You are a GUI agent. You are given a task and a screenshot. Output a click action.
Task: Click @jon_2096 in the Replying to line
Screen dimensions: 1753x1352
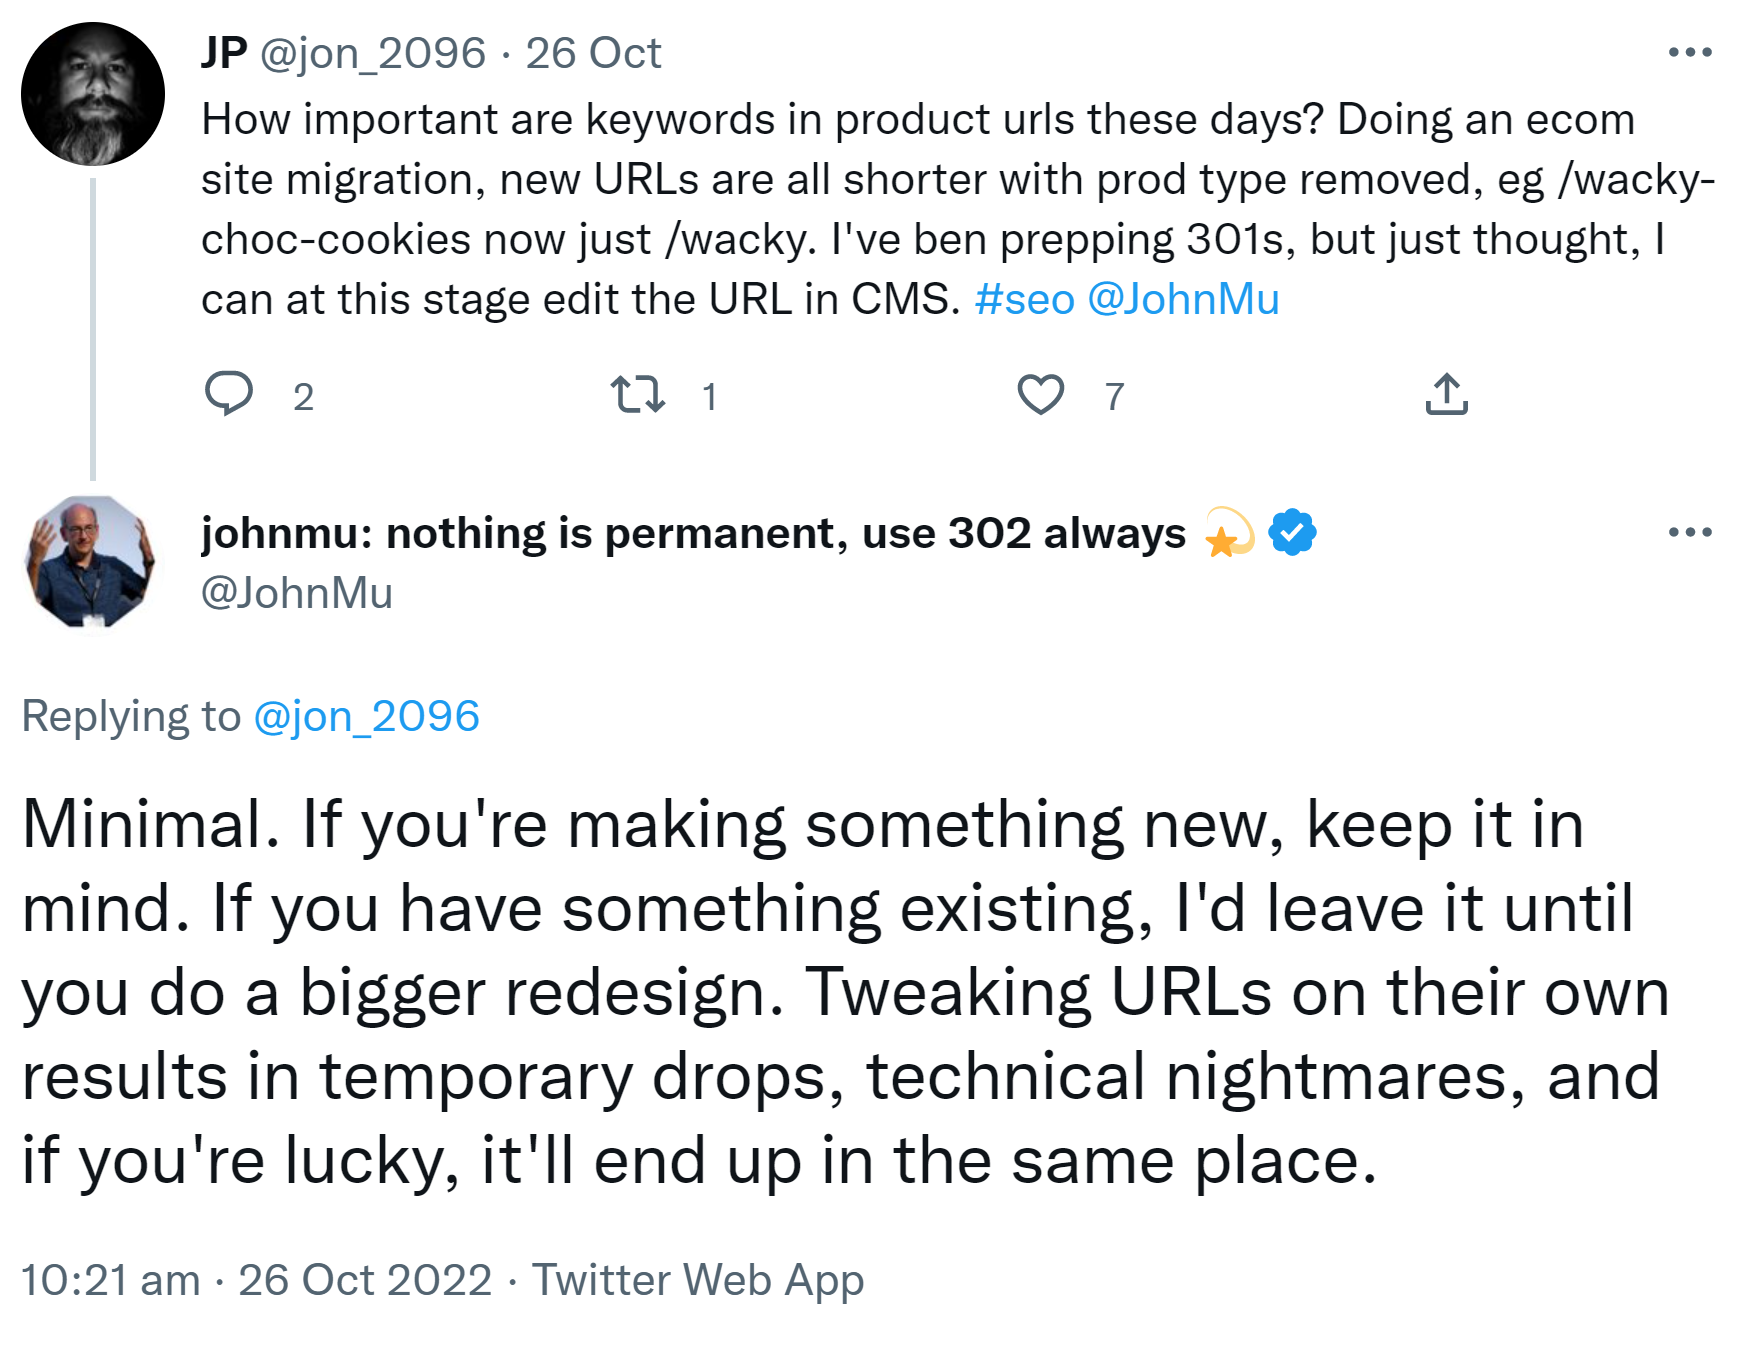366,716
